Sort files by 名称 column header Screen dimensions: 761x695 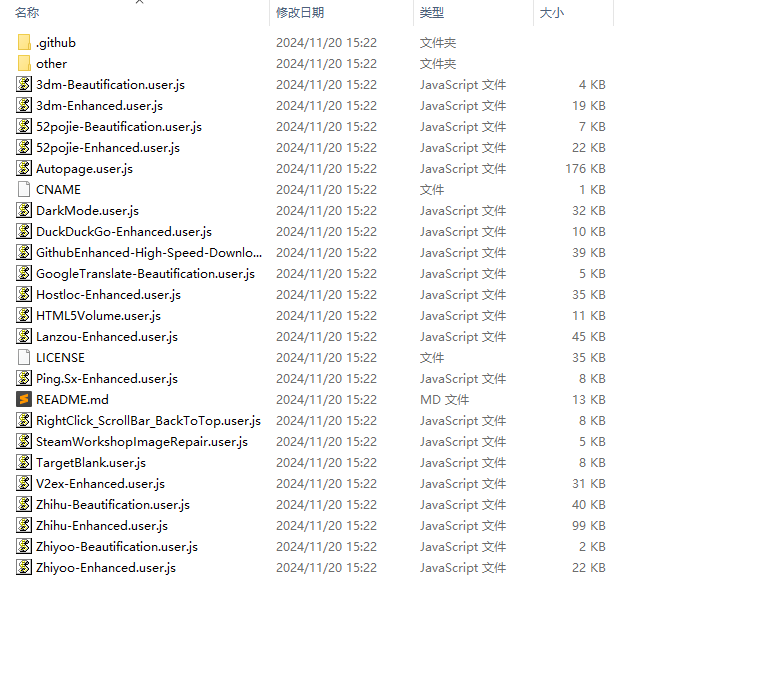pos(28,13)
